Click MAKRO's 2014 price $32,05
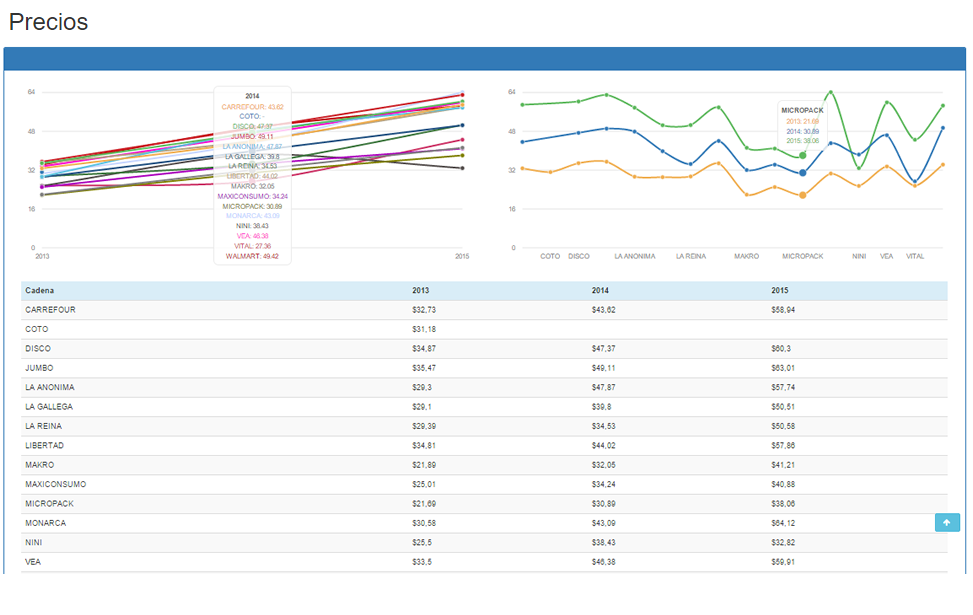The height and width of the screenshot is (615, 973). tap(604, 465)
